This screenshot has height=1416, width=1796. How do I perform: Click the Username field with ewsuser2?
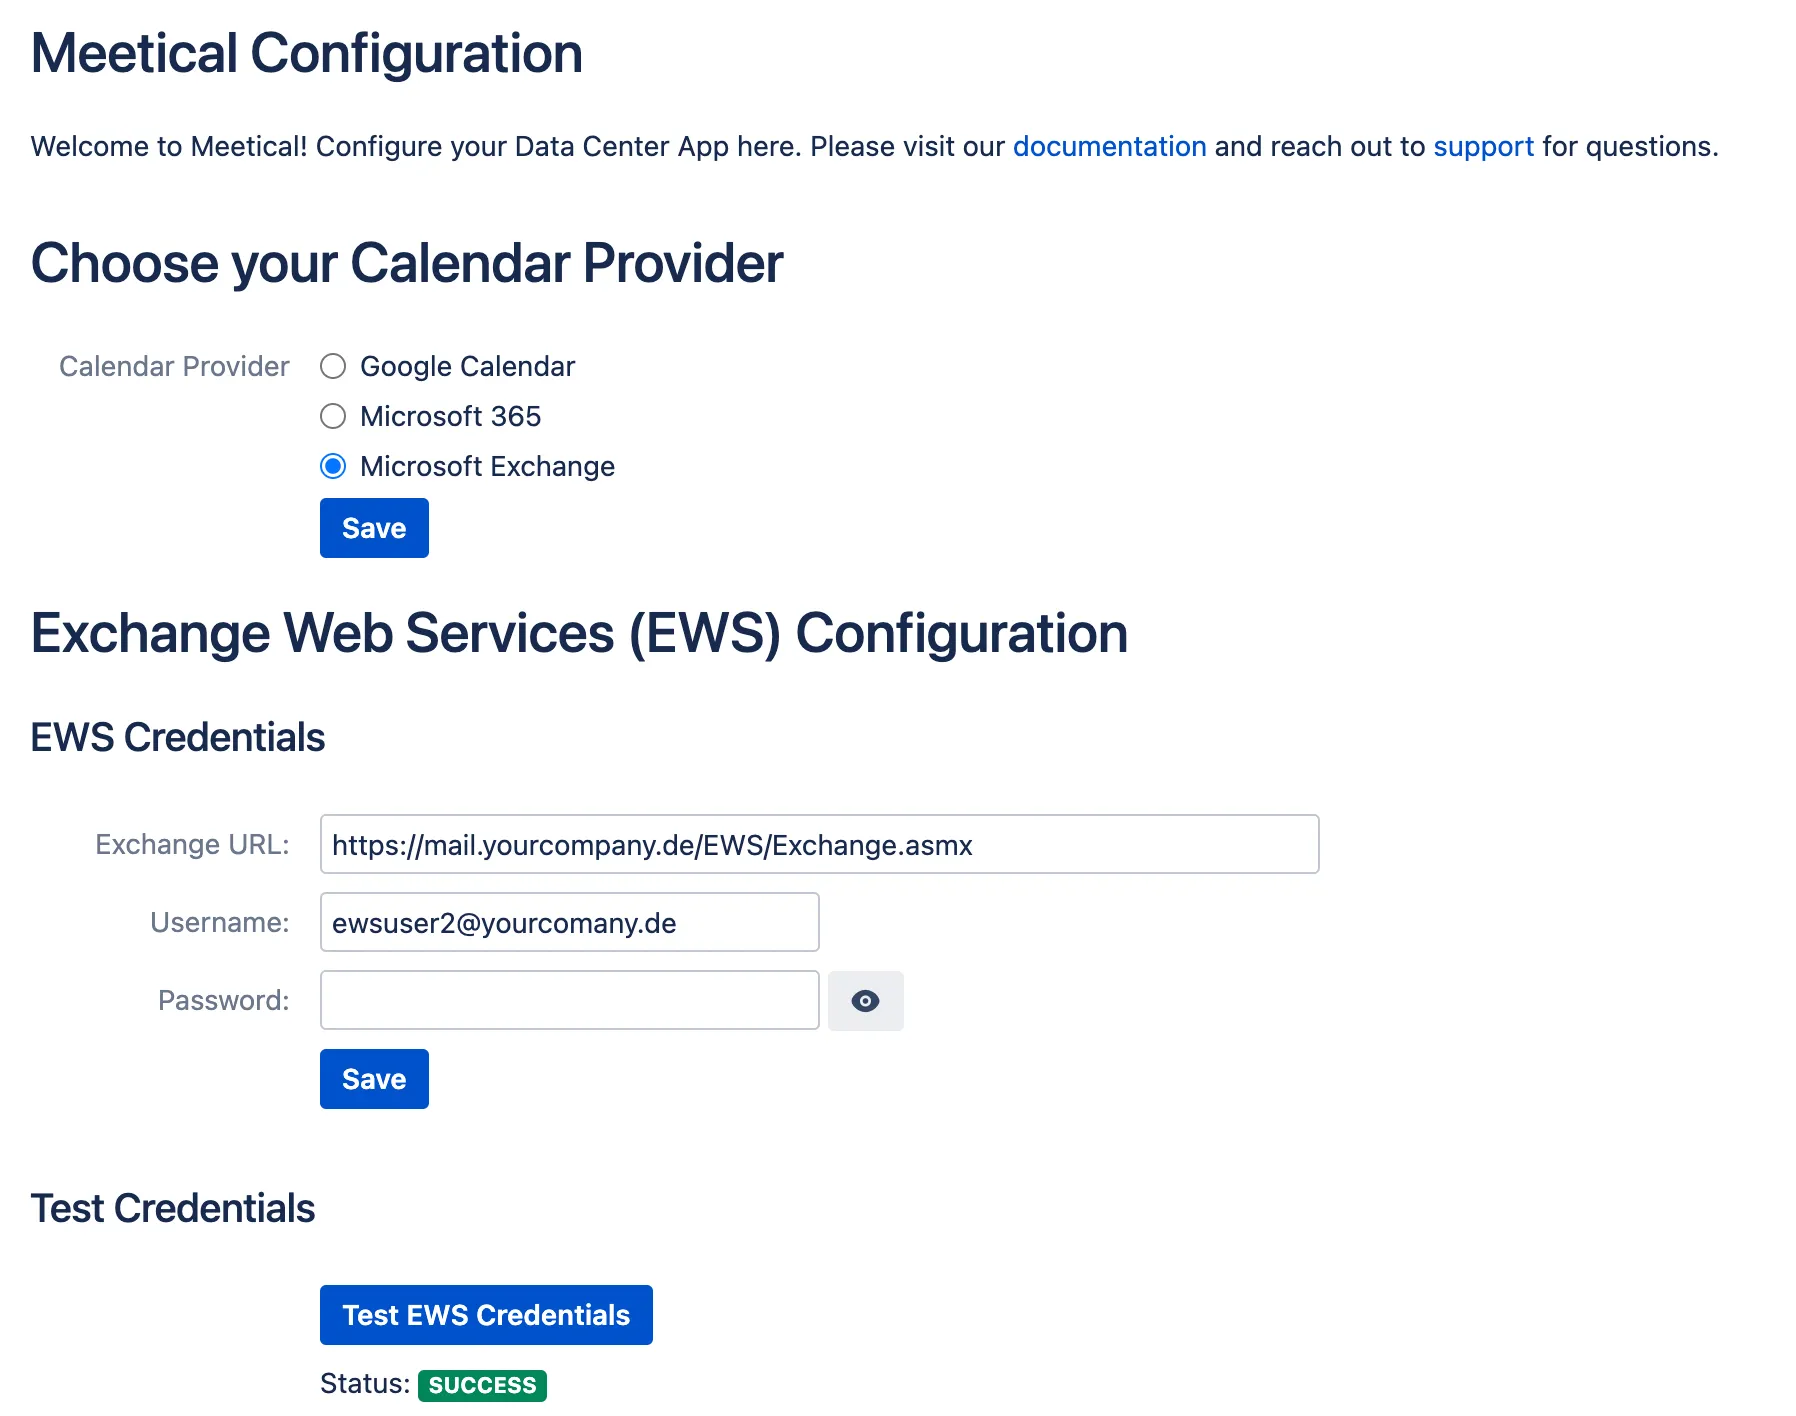568,922
